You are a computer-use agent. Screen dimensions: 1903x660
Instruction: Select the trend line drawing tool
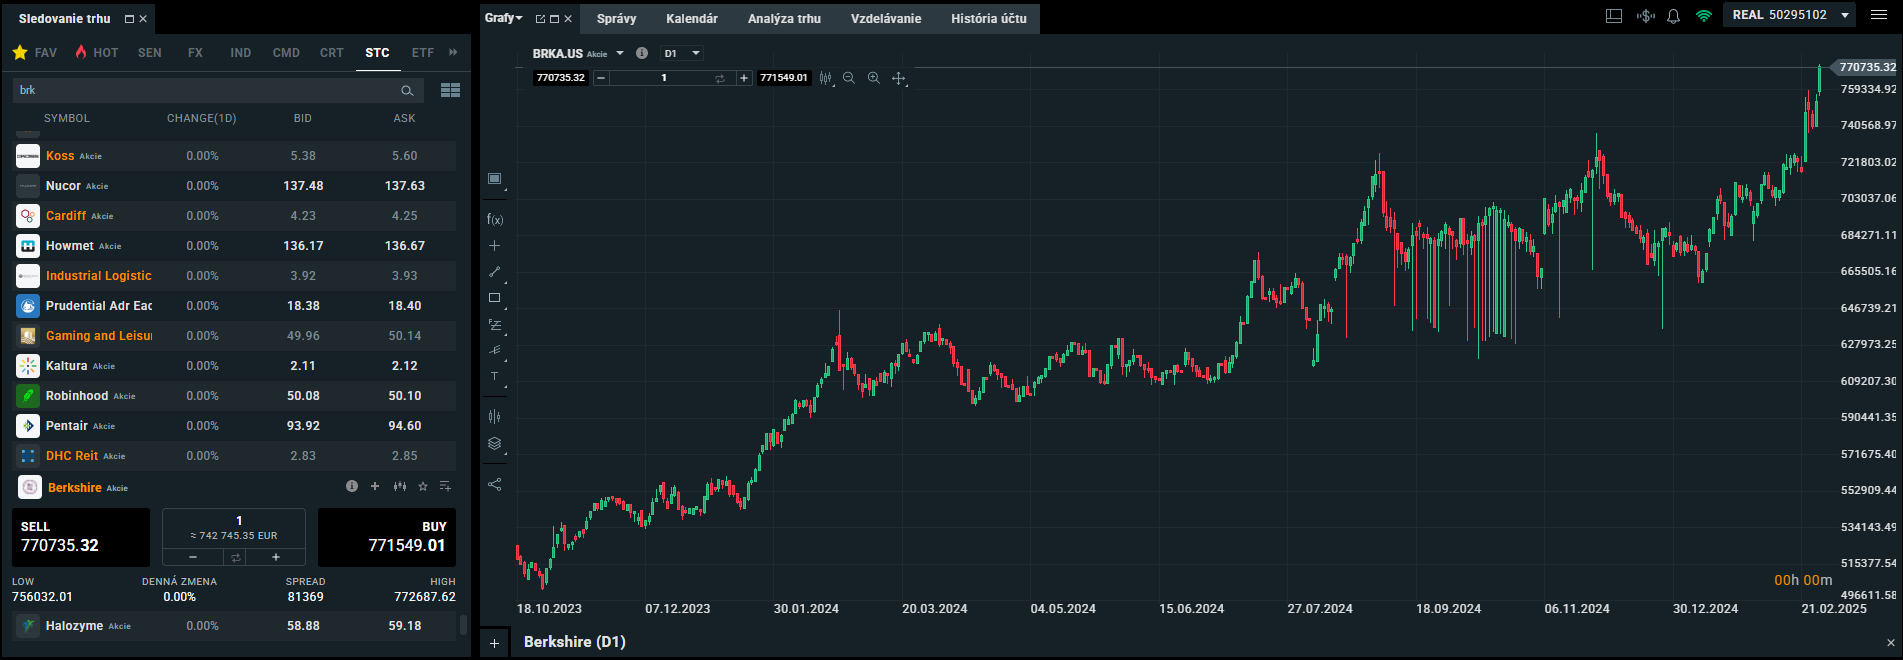click(494, 272)
